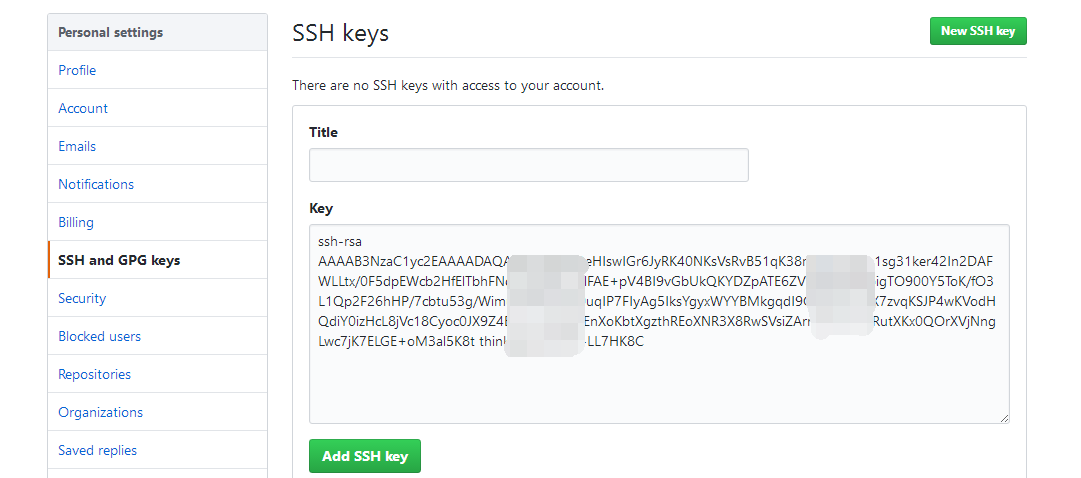Click the Title field label
The image size is (1081, 478).
[x=323, y=132]
